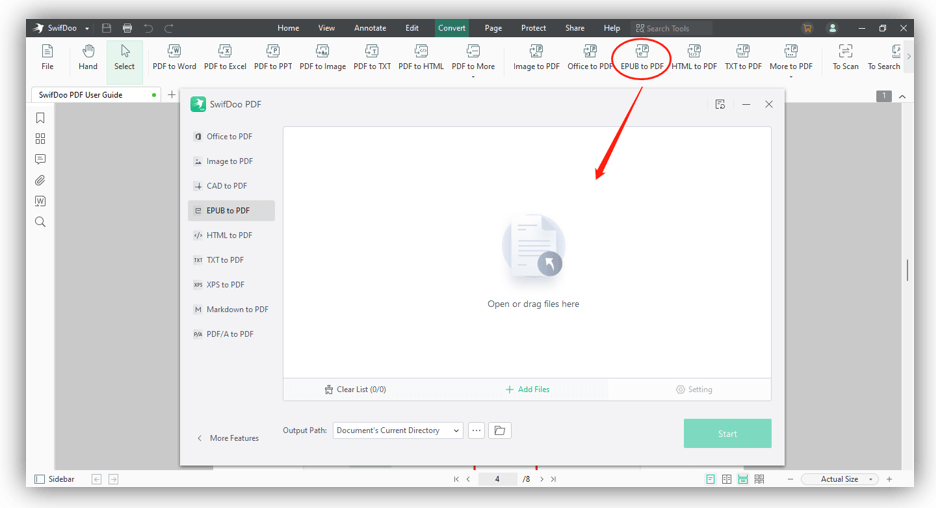Select Markdown to PDF option
Viewport: 936px width, 508px height.
coord(231,309)
